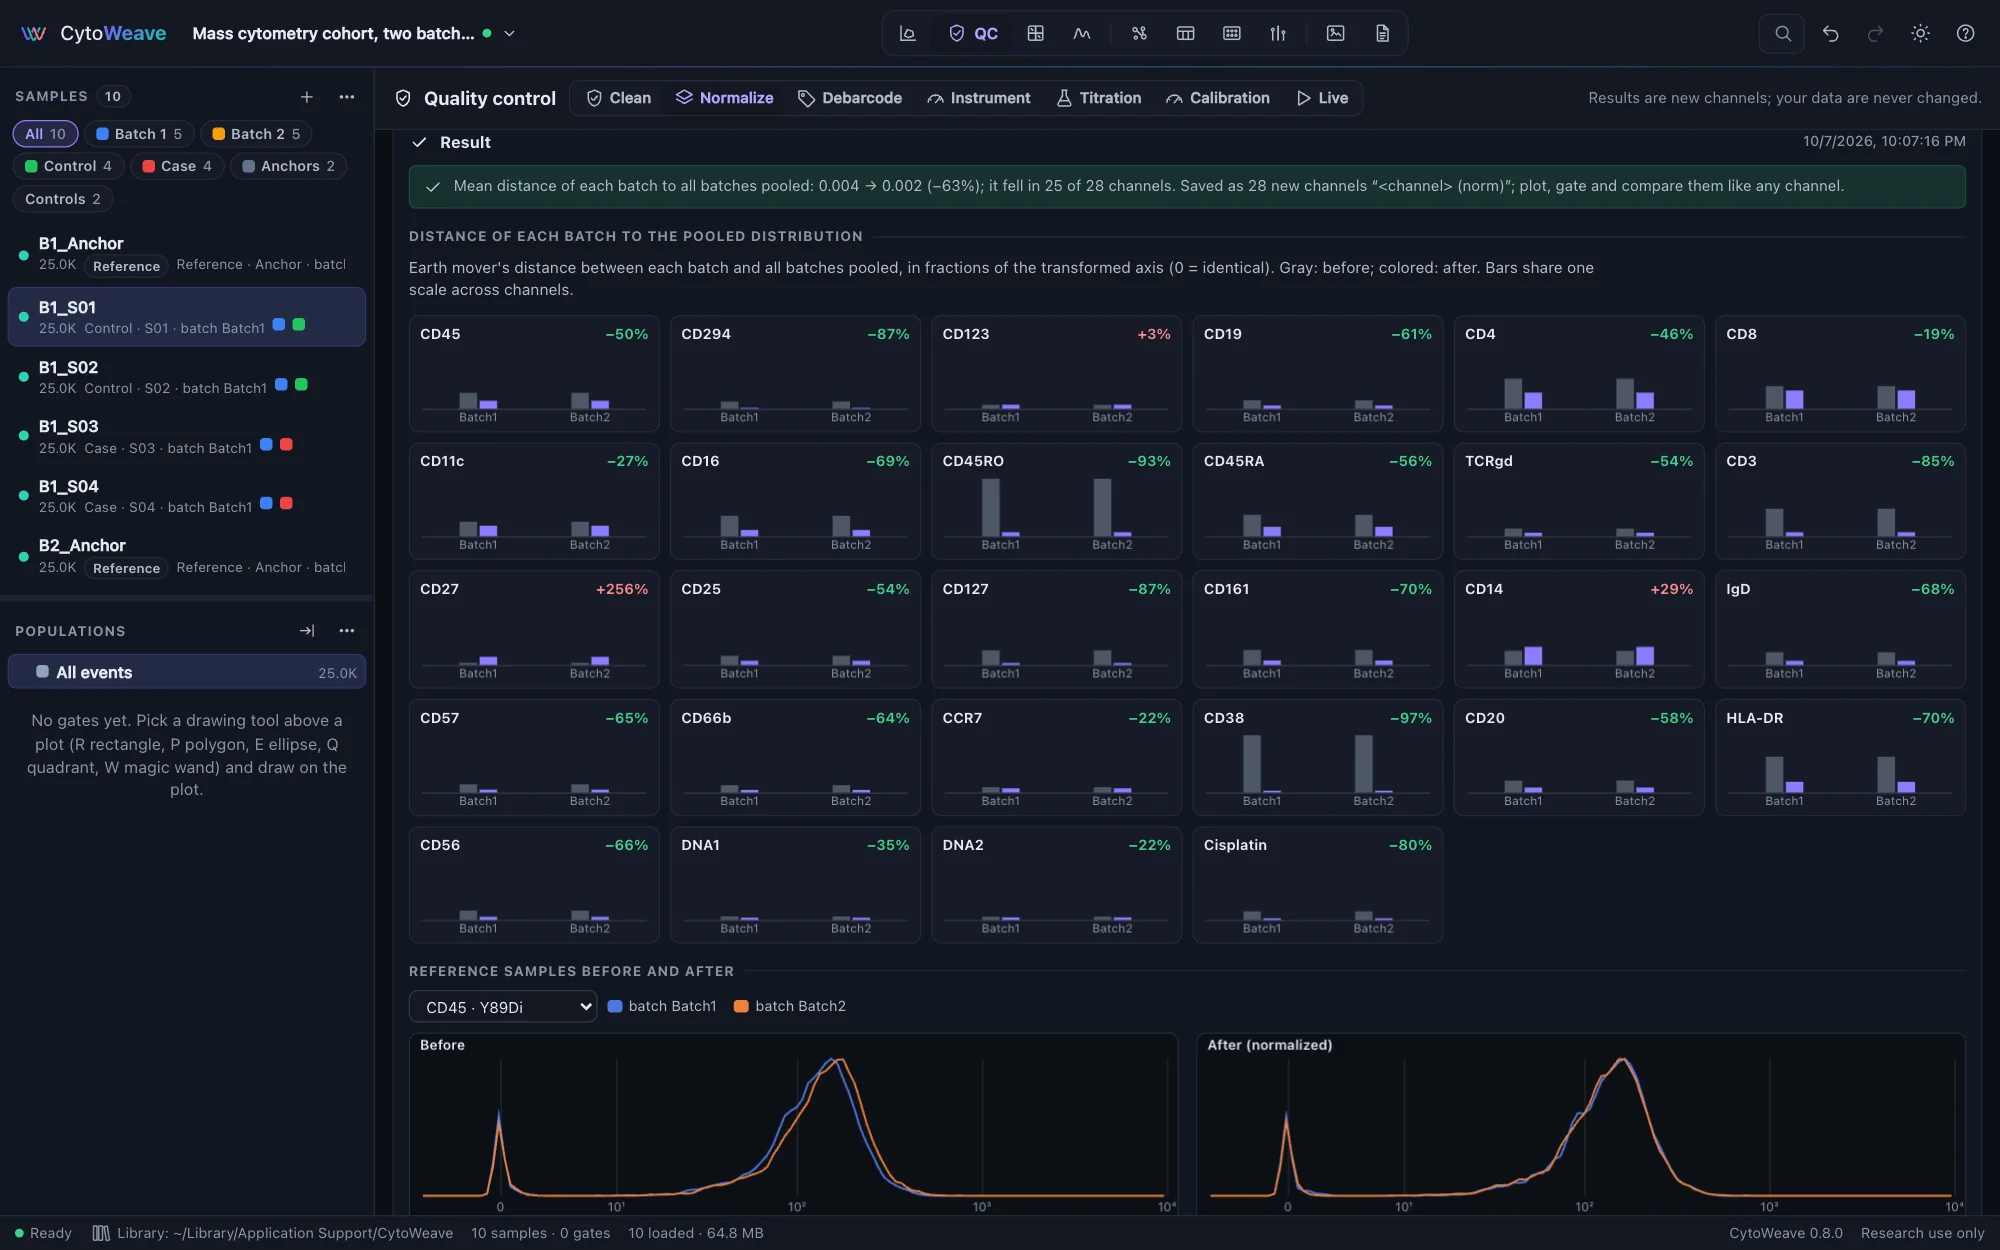Open the sliders adjustments view icon

click(1278, 33)
